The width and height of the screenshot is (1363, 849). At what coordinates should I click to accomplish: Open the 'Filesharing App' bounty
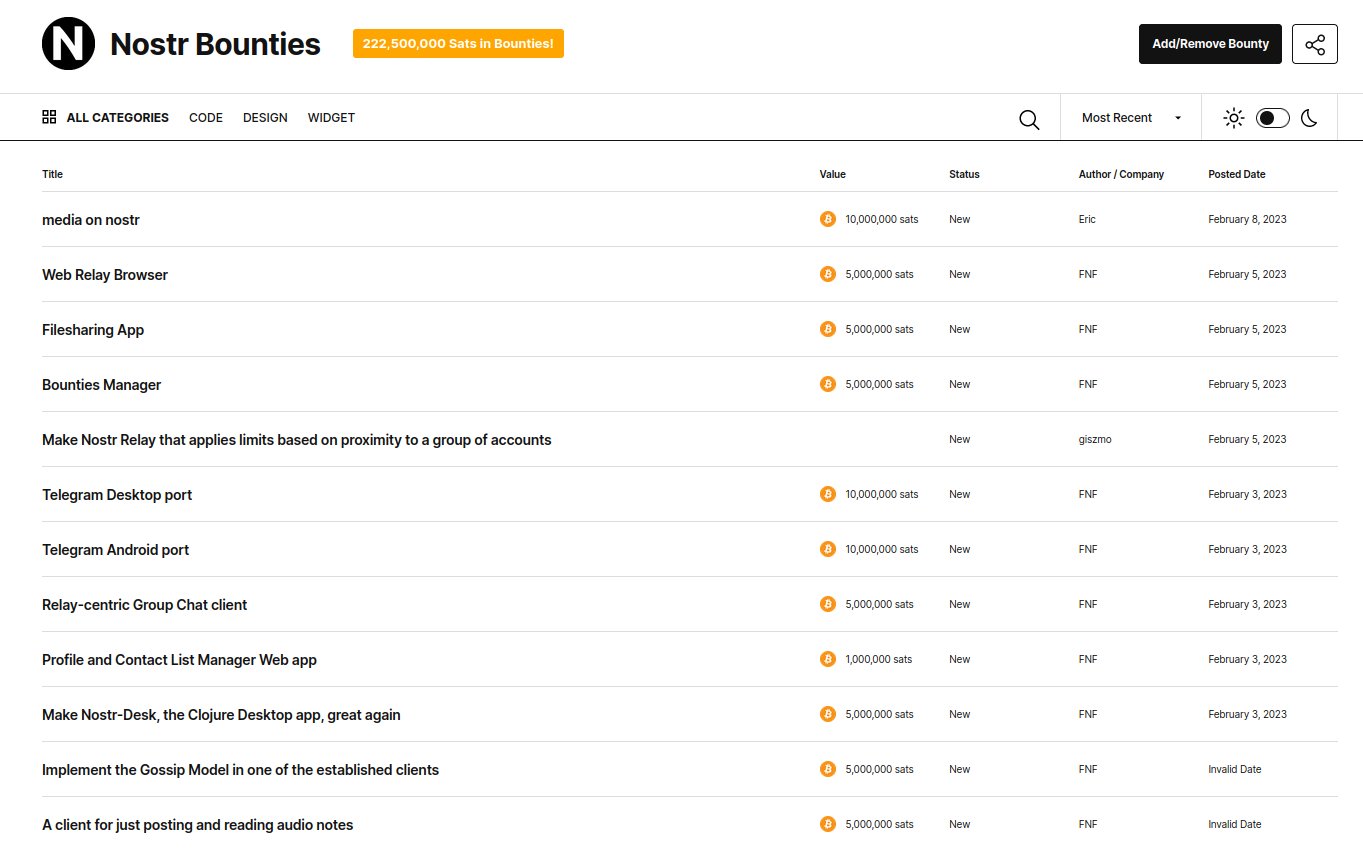tap(93, 329)
